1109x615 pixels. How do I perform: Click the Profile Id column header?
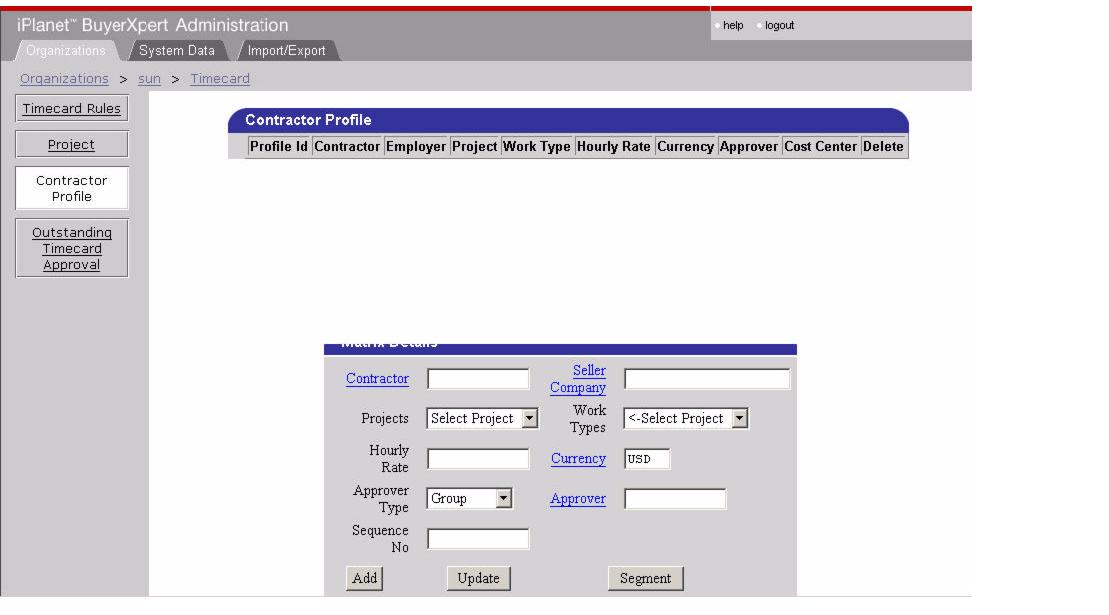pyautogui.click(x=279, y=146)
